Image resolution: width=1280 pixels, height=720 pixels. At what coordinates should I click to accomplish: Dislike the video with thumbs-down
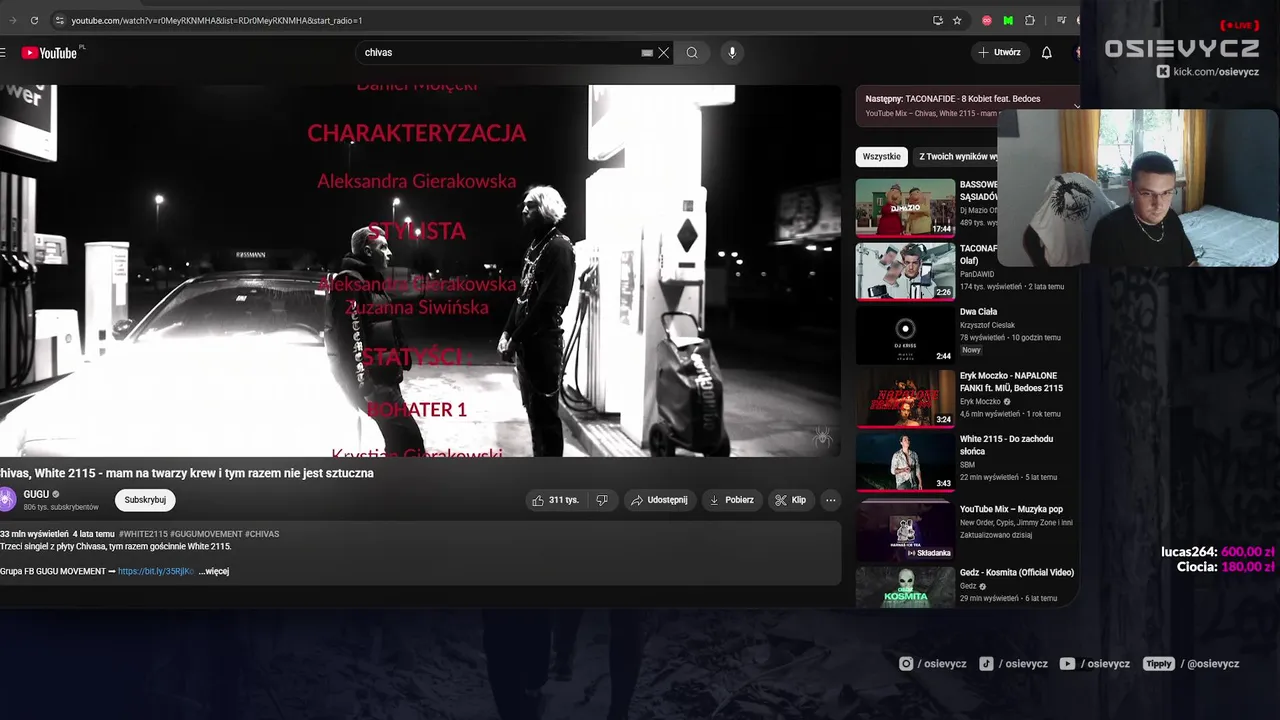pos(602,500)
